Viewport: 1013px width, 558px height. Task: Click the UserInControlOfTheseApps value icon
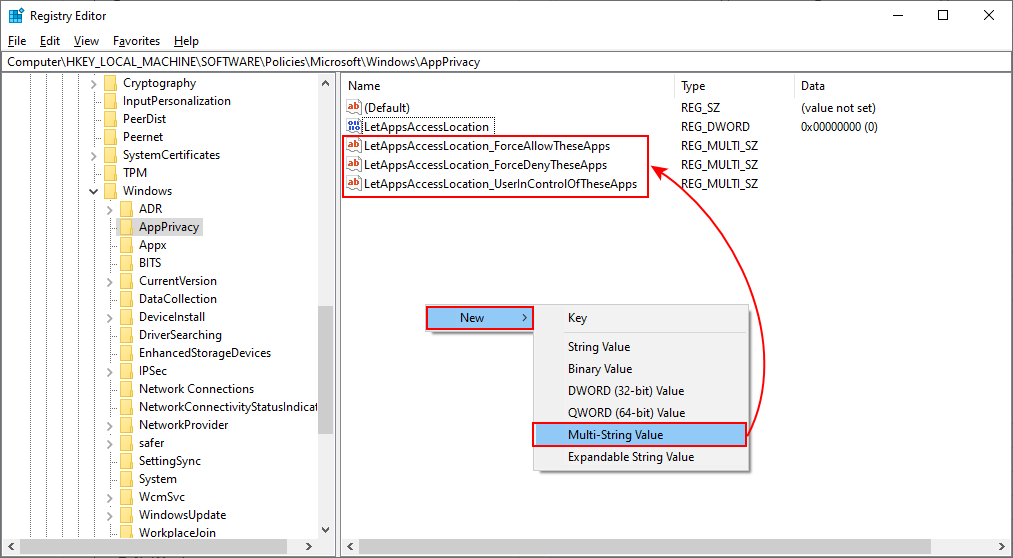pyautogui.click(x=354, y=184)
